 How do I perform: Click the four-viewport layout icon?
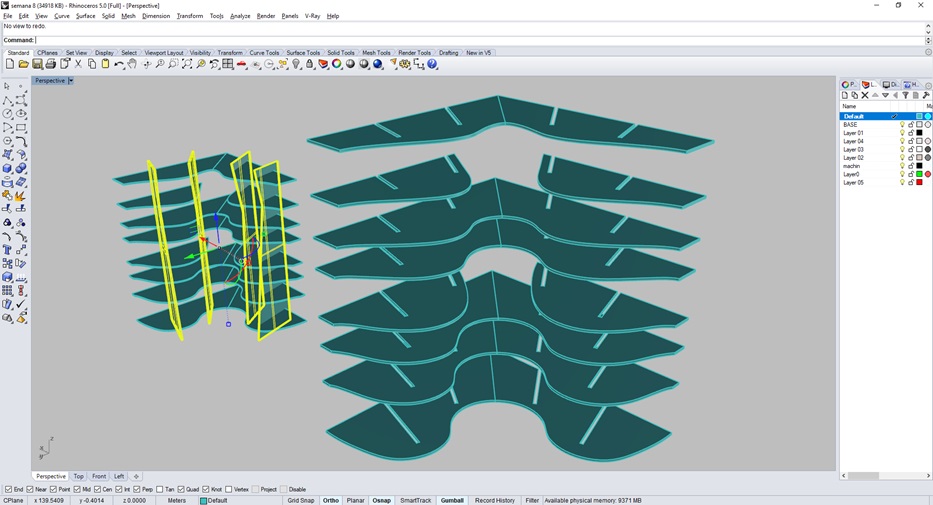click(x=228, y=64)
